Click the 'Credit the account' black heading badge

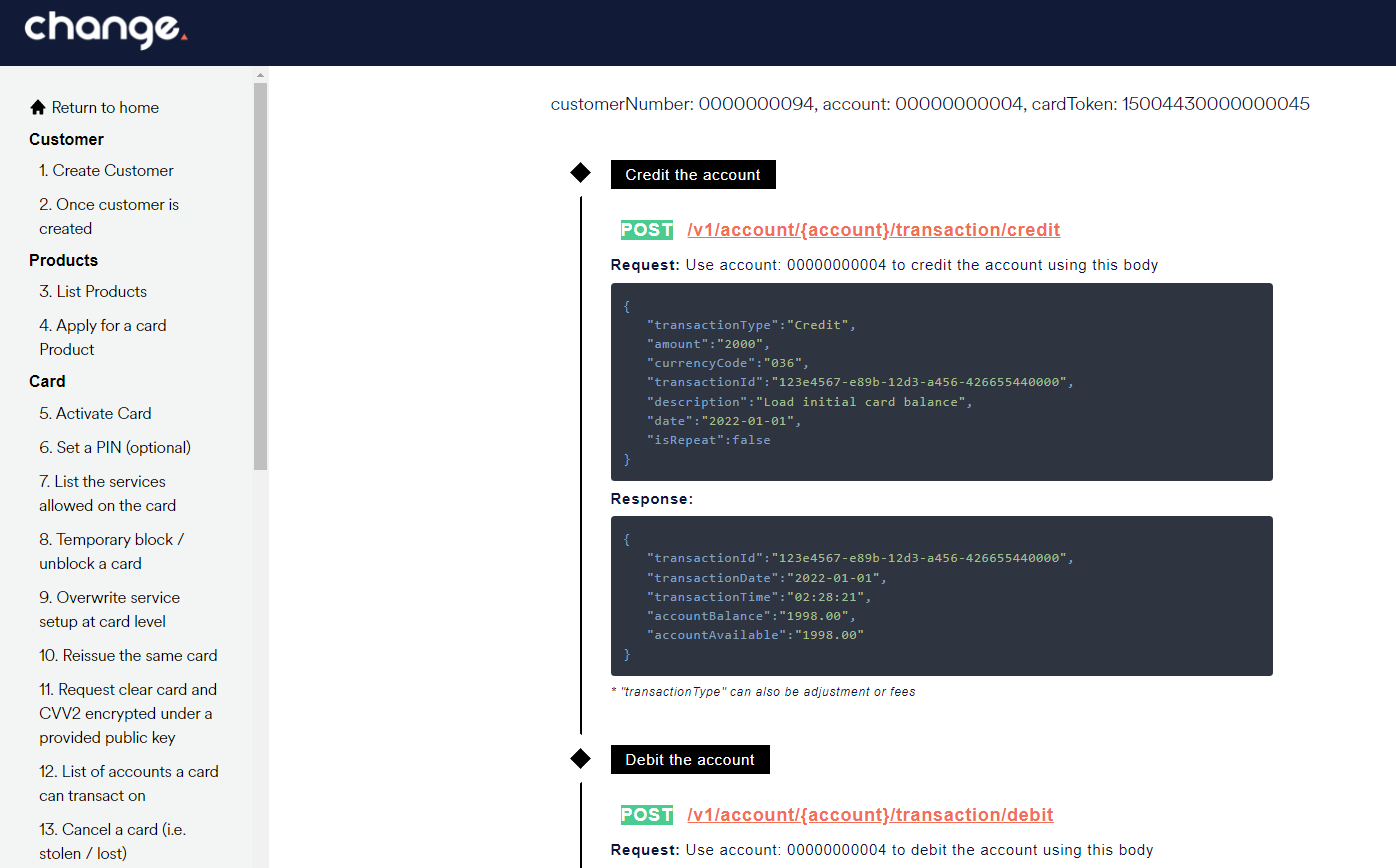coord(692,174)
